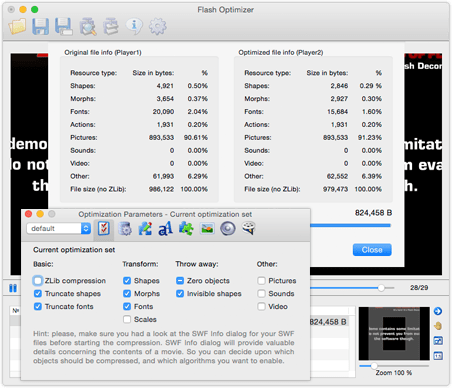Open settings with the gear icon
Viewport: 452px width, 388px height.
pos(158,26)
